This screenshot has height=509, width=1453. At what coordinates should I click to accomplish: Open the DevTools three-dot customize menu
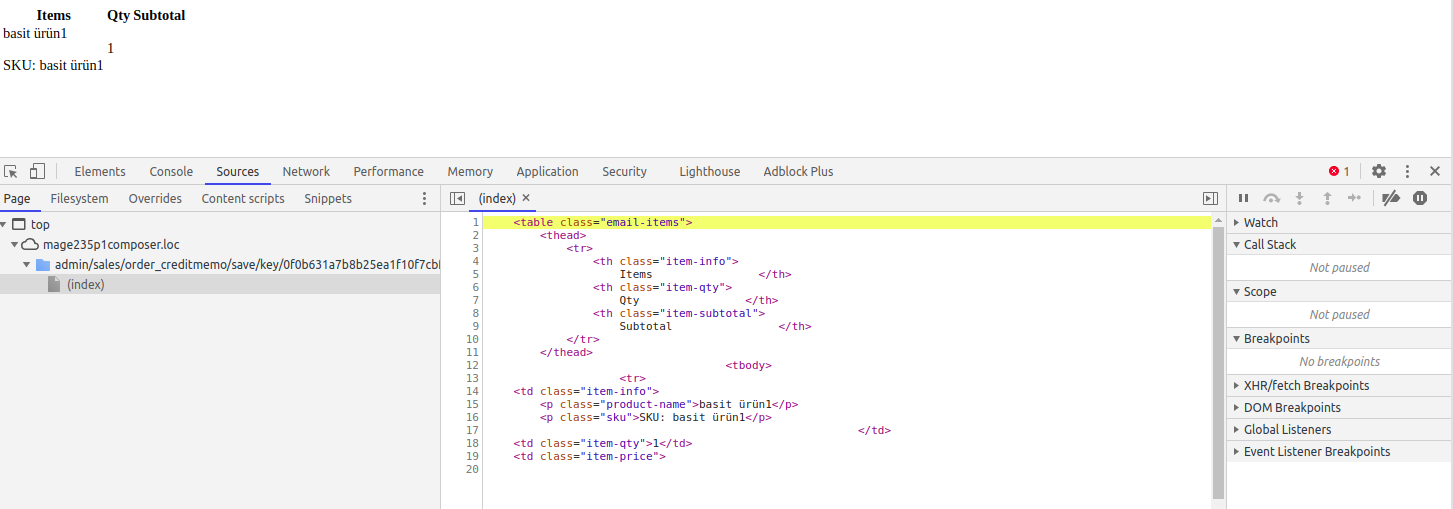click(x=1407, y=171)
